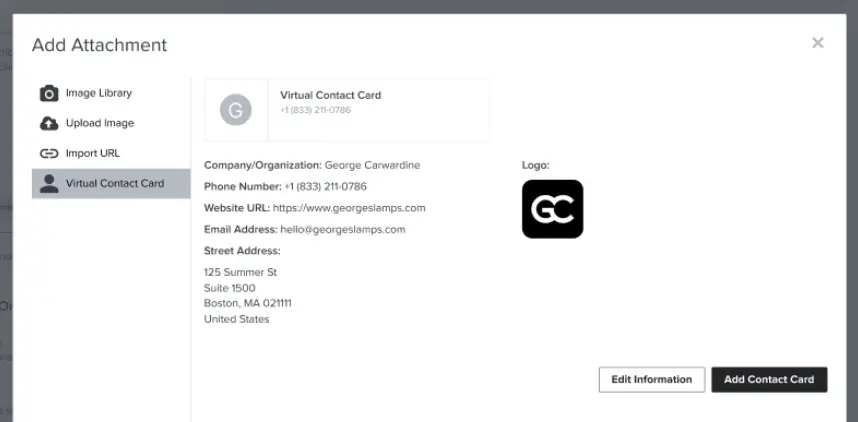The width and height of the screenshot is (858, 422).
Task: Click the Phone Number field value
Action: pyautogui.click(x=326, y=187)
